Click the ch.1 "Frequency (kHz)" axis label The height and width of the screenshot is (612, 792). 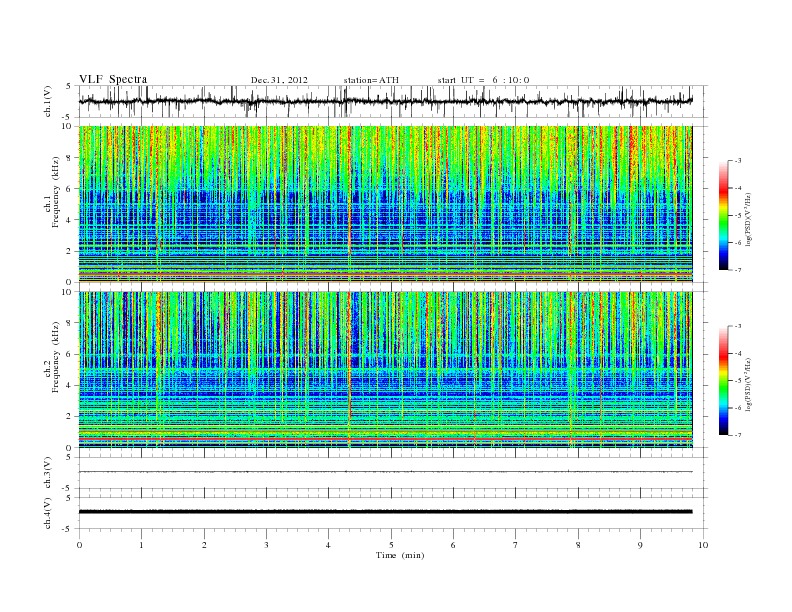pyautogui.click(x=56, y=192)
